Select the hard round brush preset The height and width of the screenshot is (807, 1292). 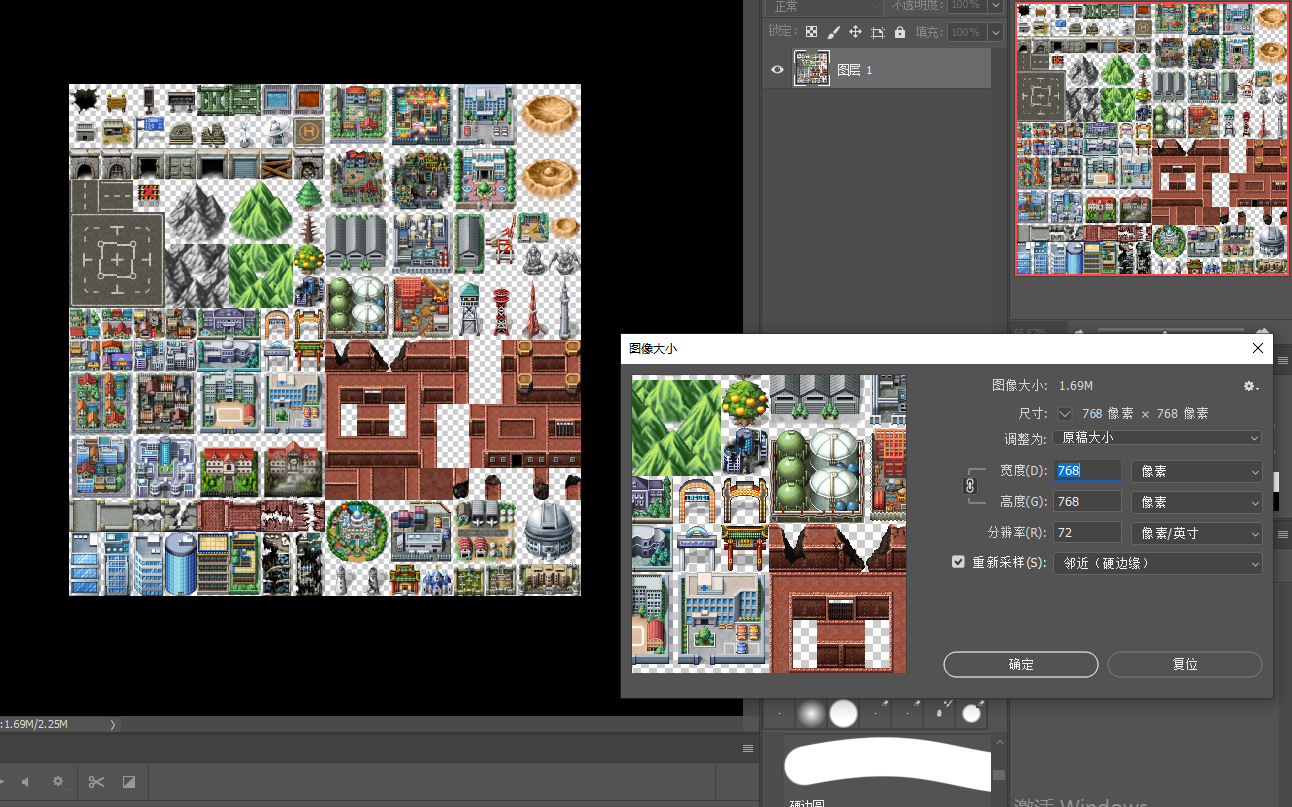pyautogui.click(x=844, y=713)
